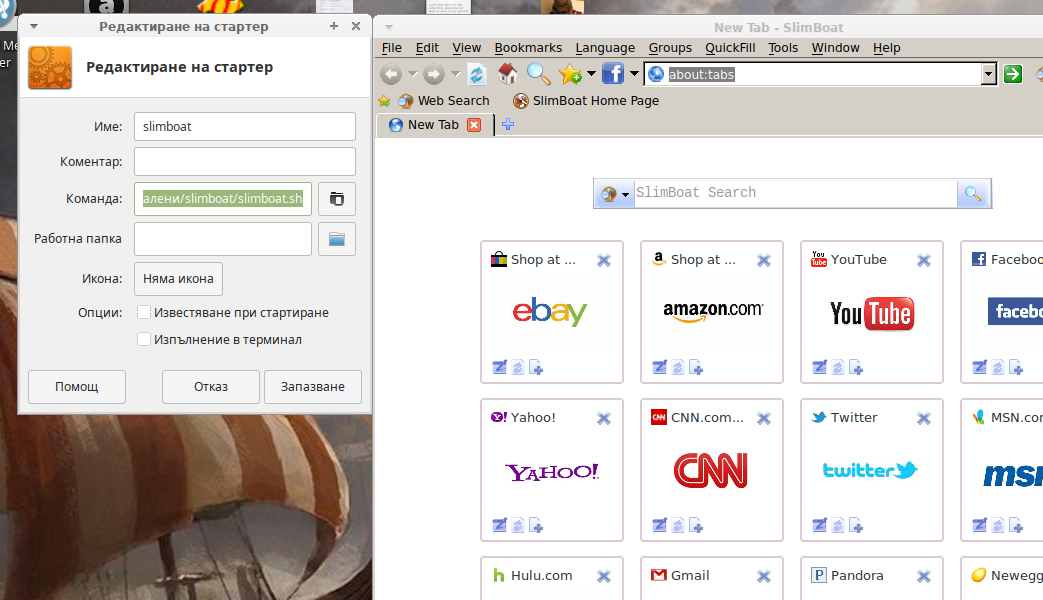The width and height of the screenshot is (1043, 600).
Task: Remove the Gmail tile with its X
Action: 764,577
